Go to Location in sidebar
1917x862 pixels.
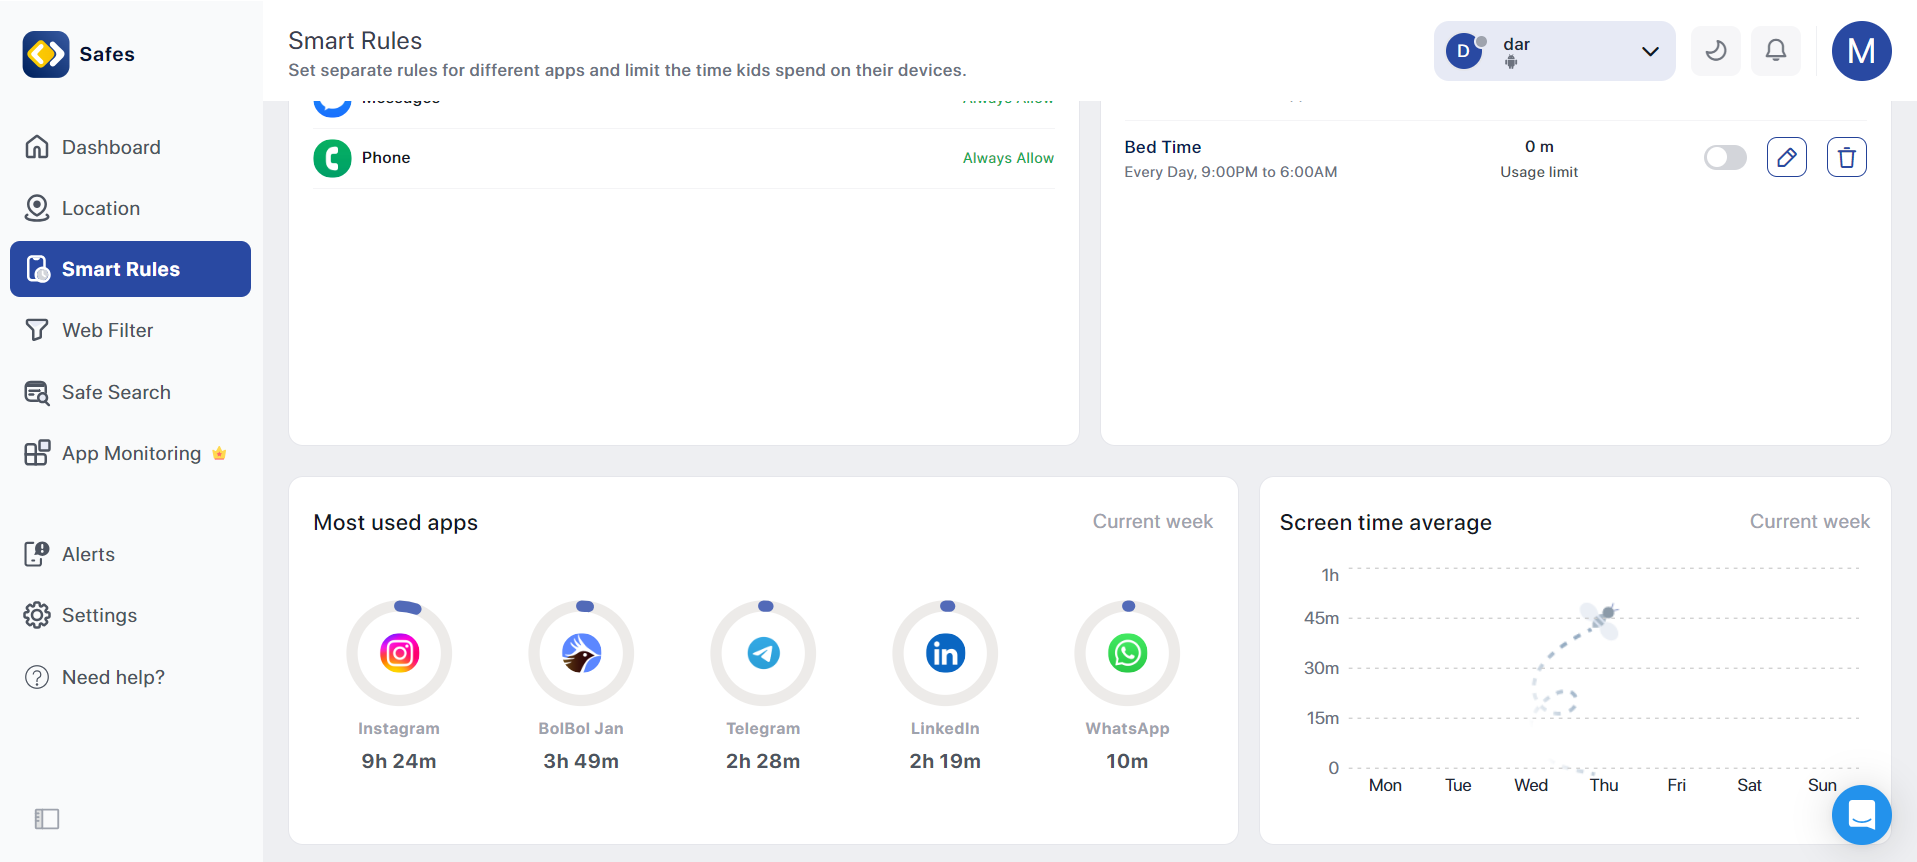[x=130, y=208]
